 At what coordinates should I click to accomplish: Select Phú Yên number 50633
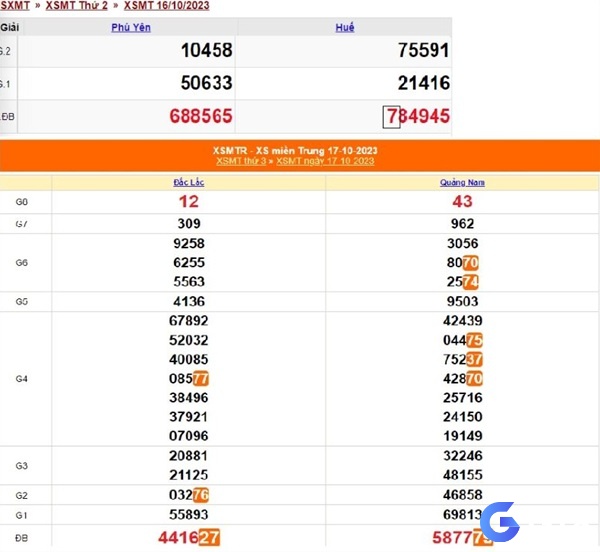pyautogui.click(x=207, y=83)
